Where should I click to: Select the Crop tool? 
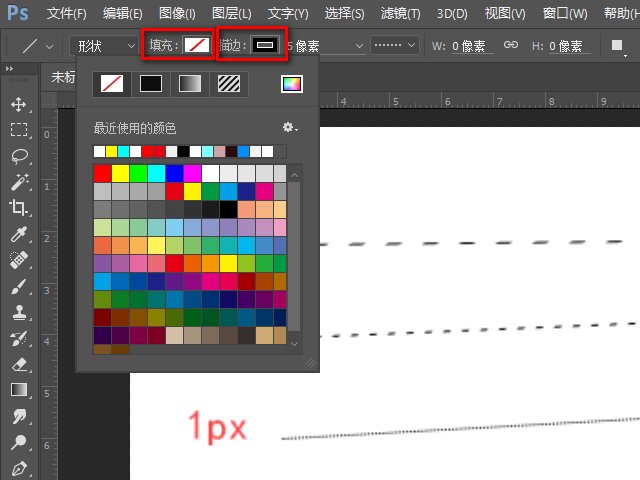click(18, 208)
